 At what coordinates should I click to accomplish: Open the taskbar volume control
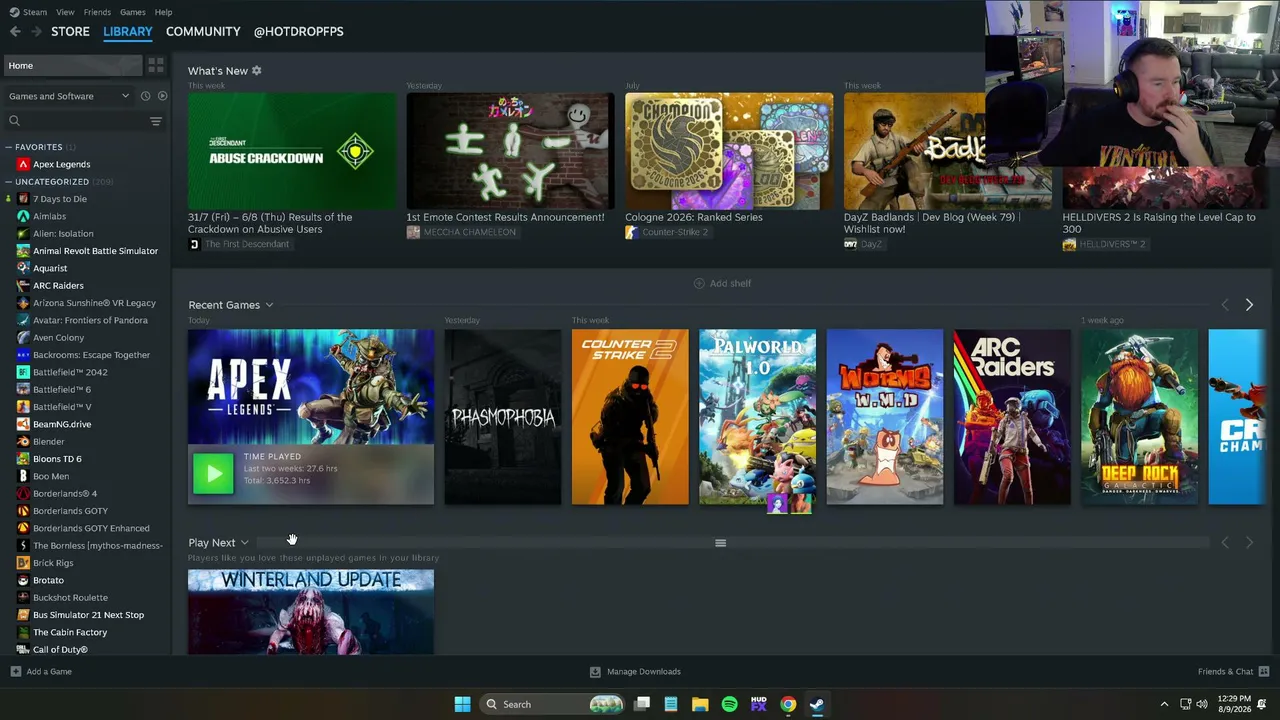pos(1202,704)
